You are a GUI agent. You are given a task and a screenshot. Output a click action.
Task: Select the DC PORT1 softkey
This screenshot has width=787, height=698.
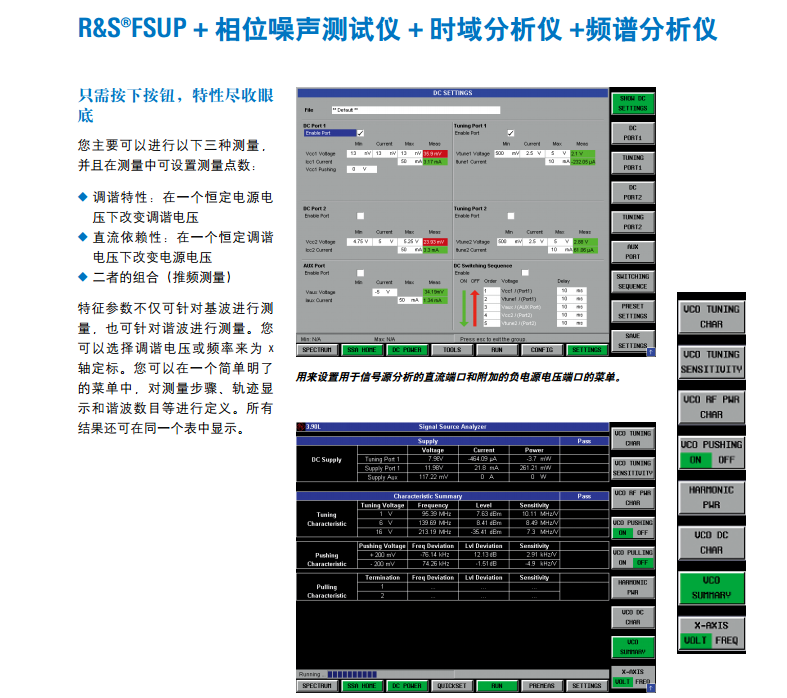click(632, 133)
